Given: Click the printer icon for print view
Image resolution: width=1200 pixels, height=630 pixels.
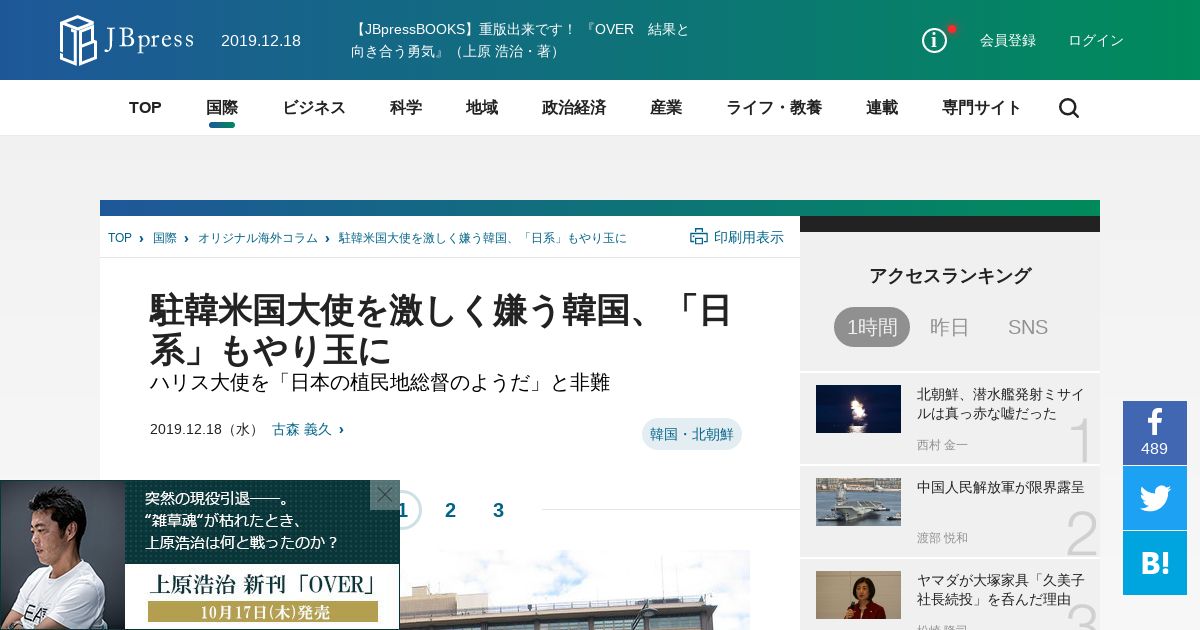Looking at the screenshot, I should 699,237.
